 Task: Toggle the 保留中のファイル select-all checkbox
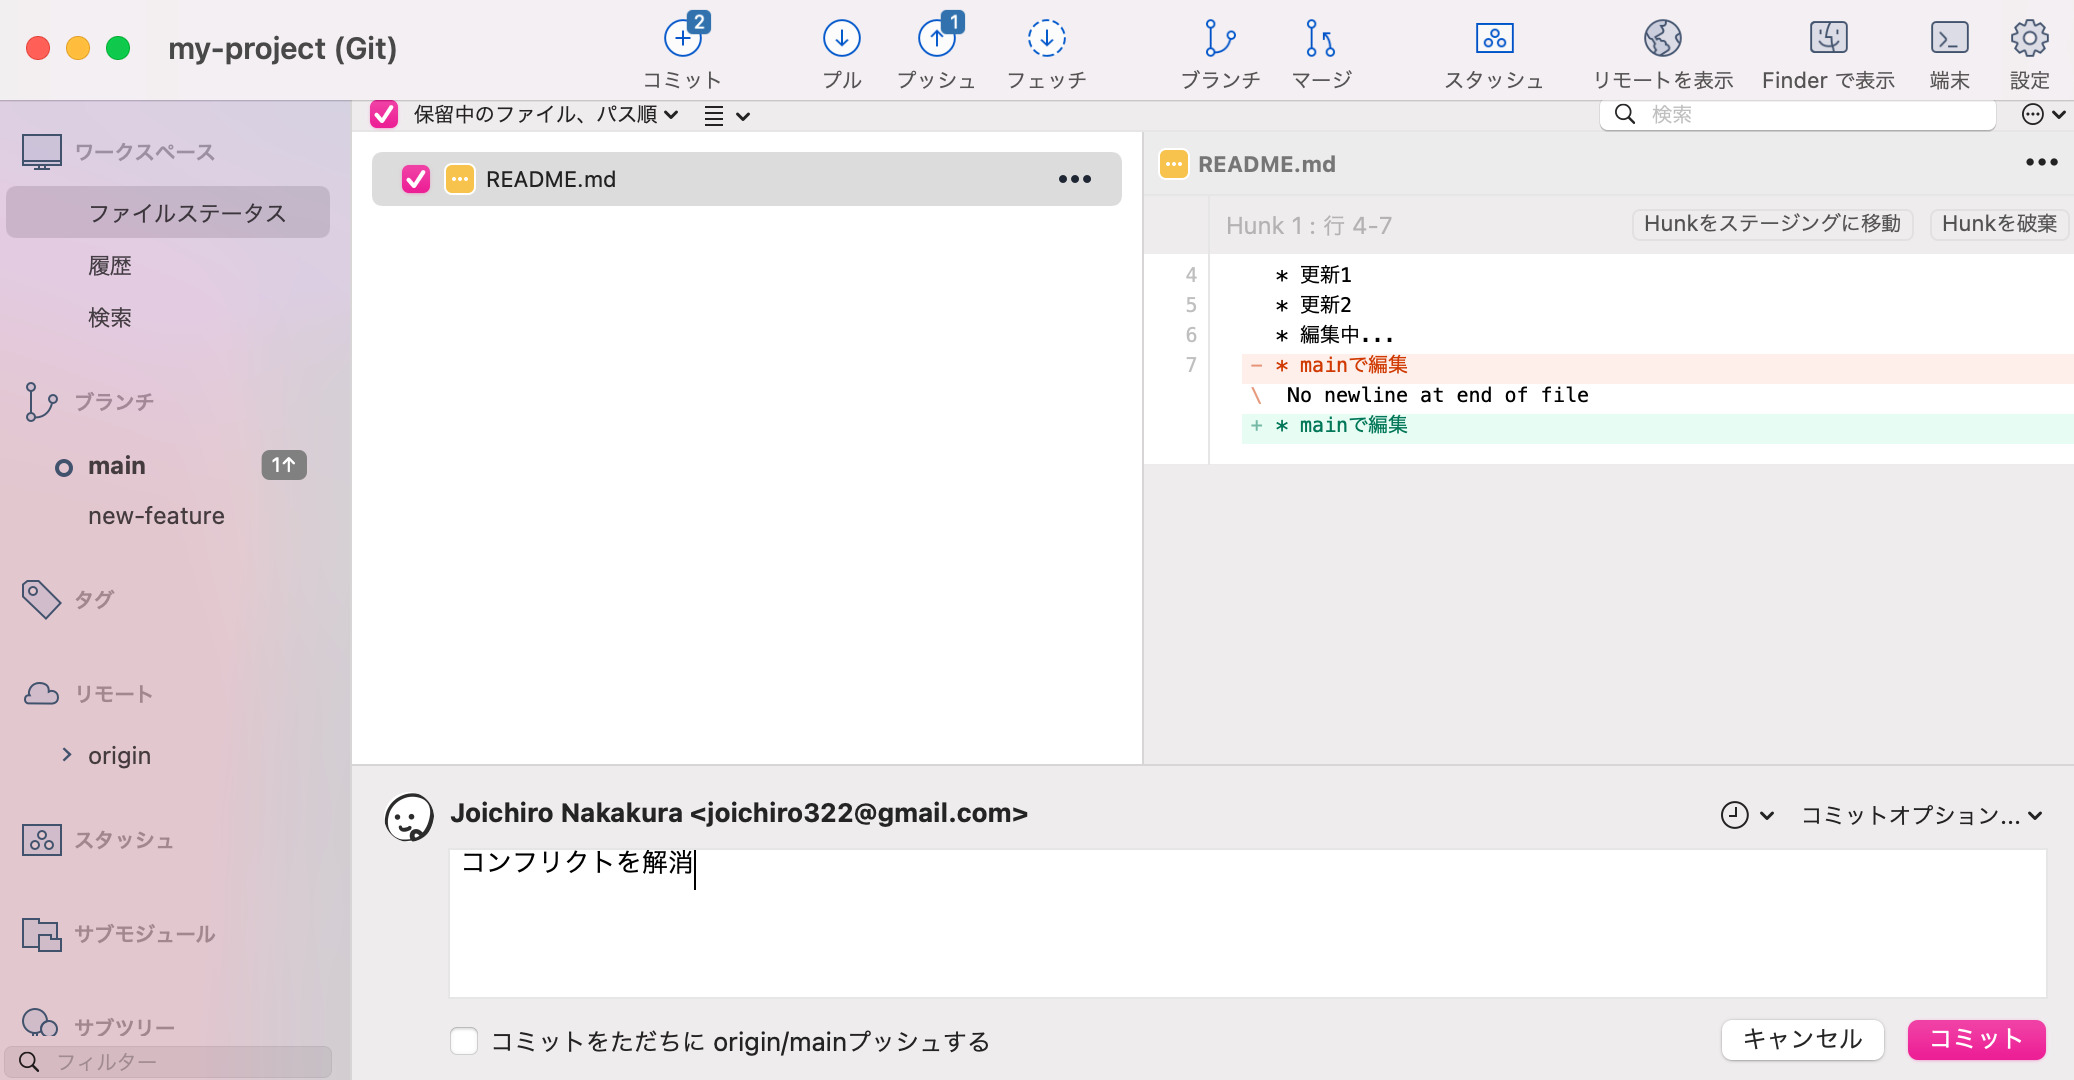(x=385, y=115)
